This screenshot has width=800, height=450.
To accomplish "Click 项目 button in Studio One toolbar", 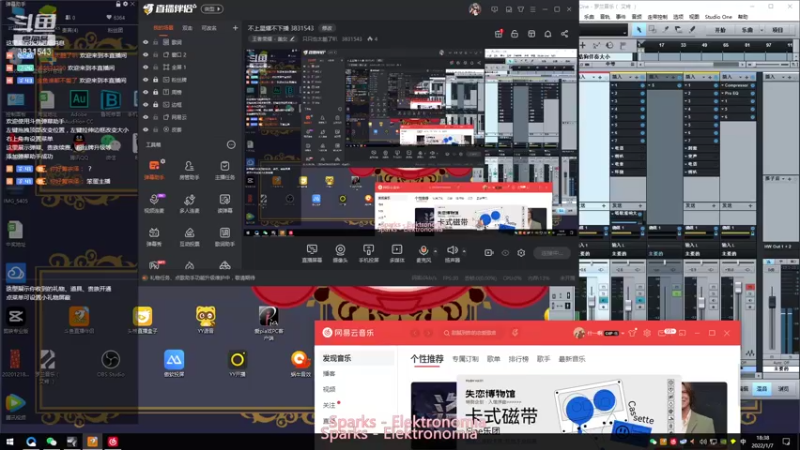I will [x=778, y=30].
